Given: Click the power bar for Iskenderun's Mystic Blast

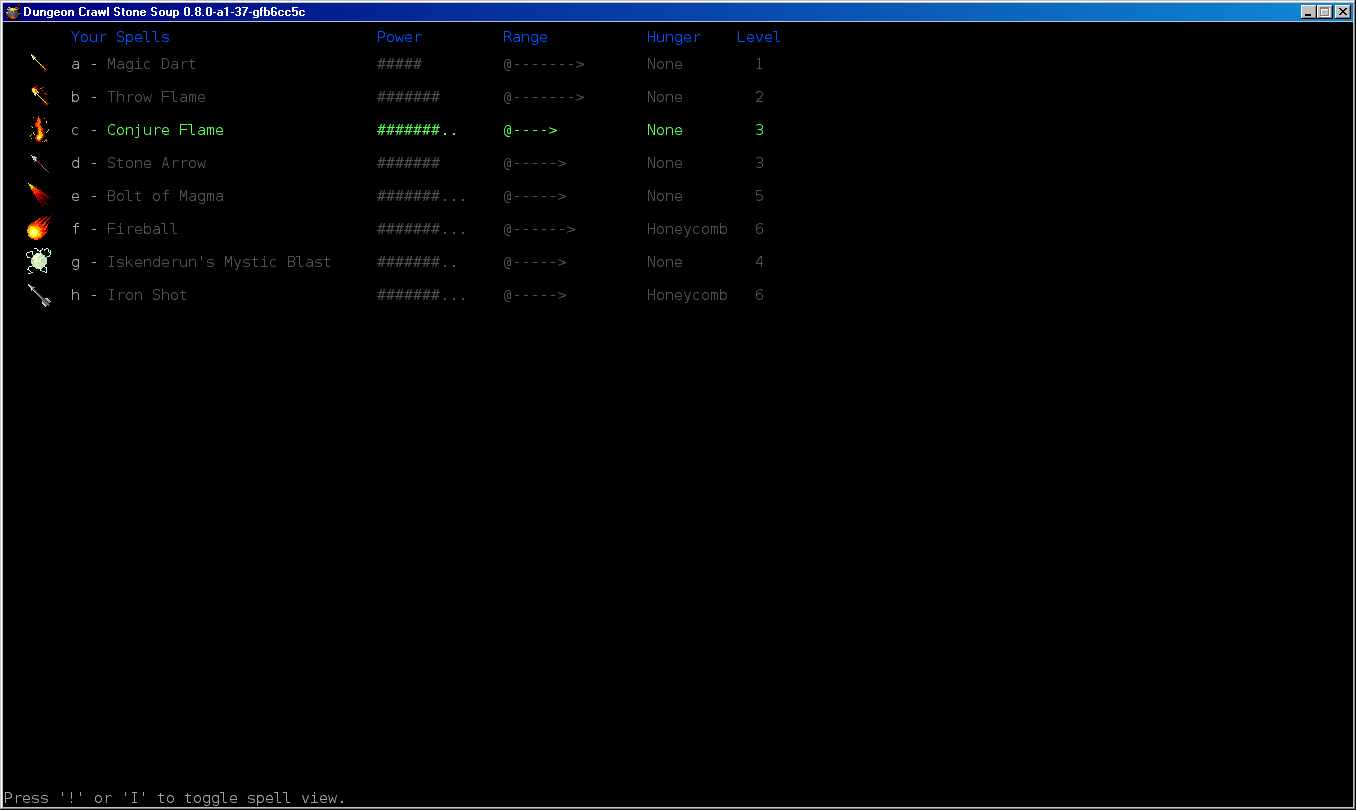Looking at the screenshot, I should (x=417, y=262).
